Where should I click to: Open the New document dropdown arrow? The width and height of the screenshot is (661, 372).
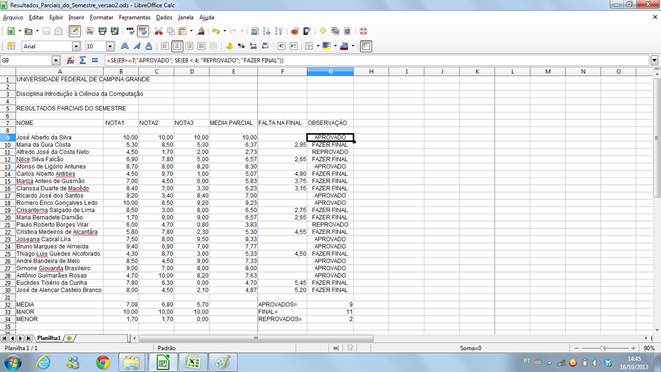pos(20,31)
